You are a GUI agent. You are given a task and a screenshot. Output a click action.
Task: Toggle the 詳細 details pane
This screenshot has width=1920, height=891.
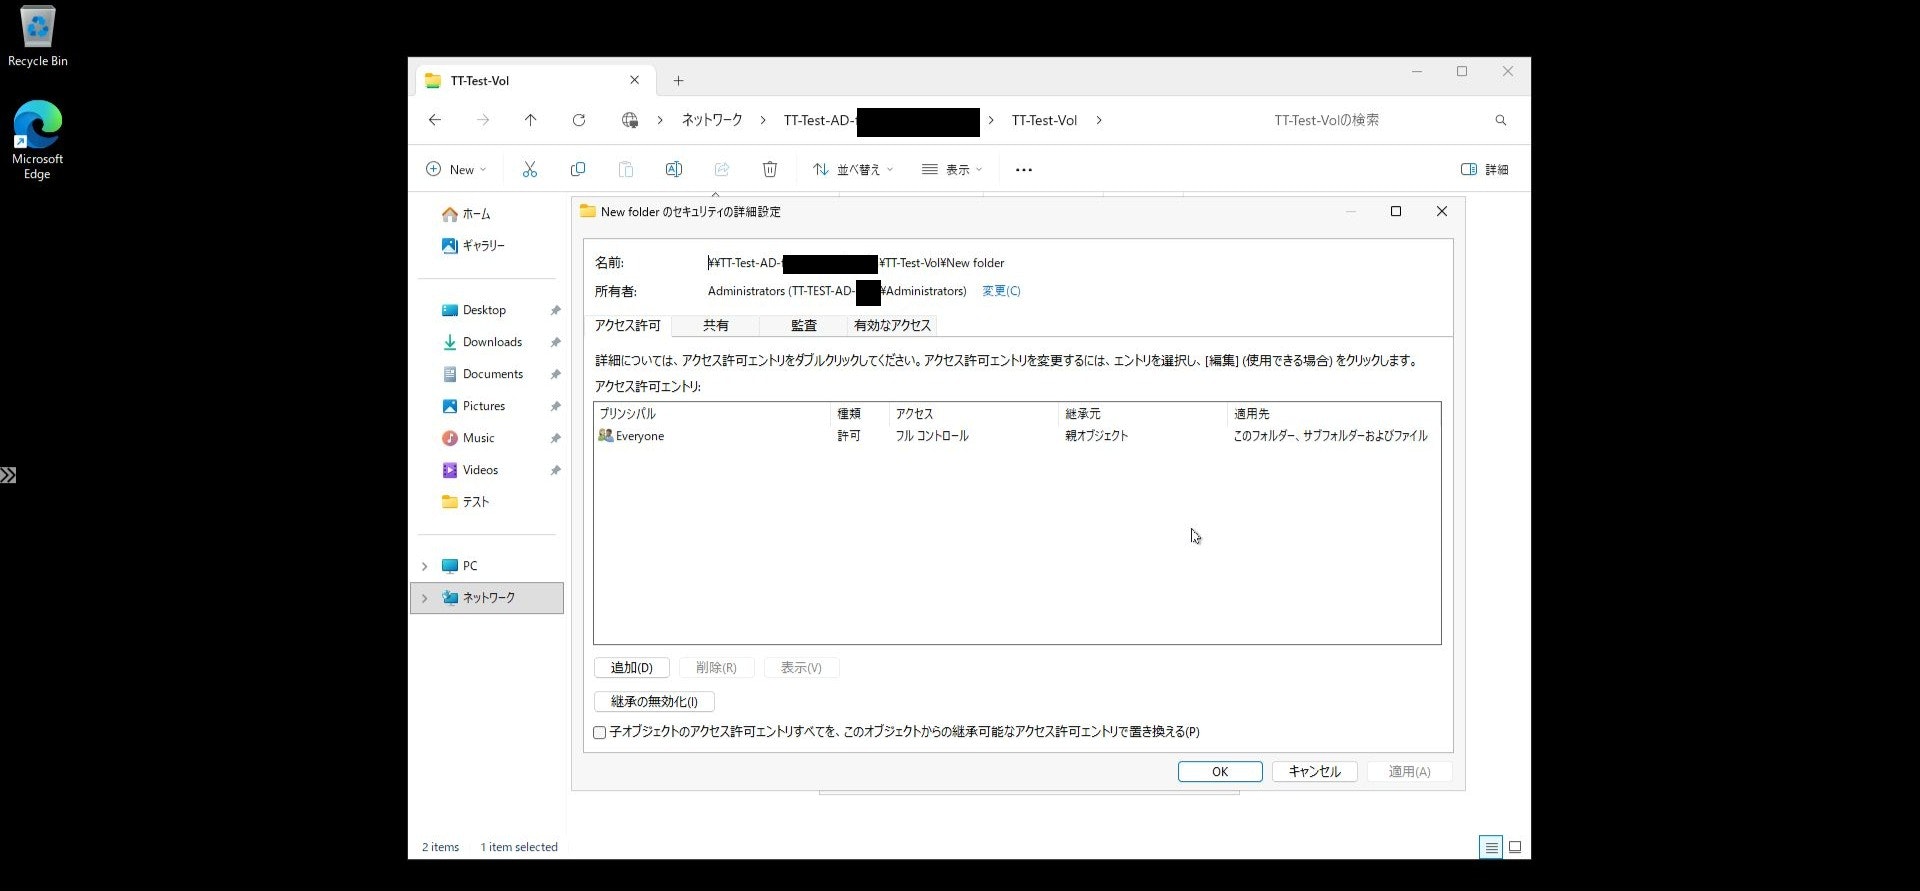point(1485,169)
